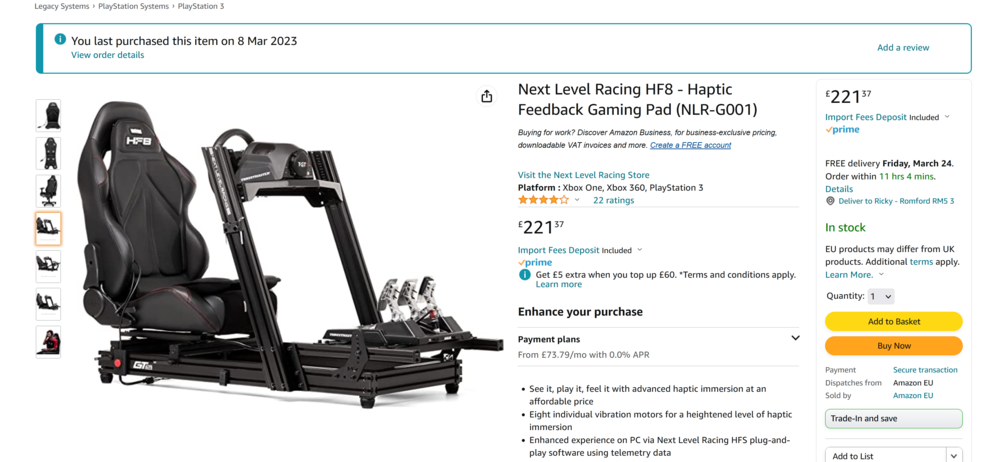The image size is (1000, 462).
Task: Click Trade-In and save button
Action: click(x=893, y=419)
